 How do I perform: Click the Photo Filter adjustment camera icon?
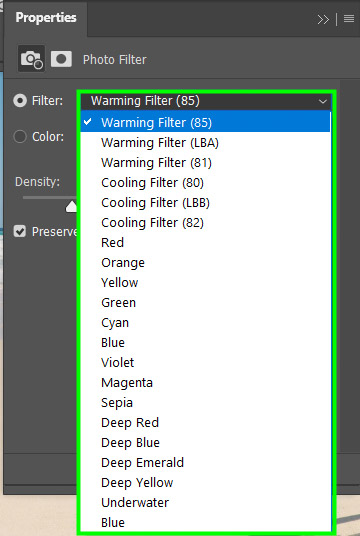31,59
